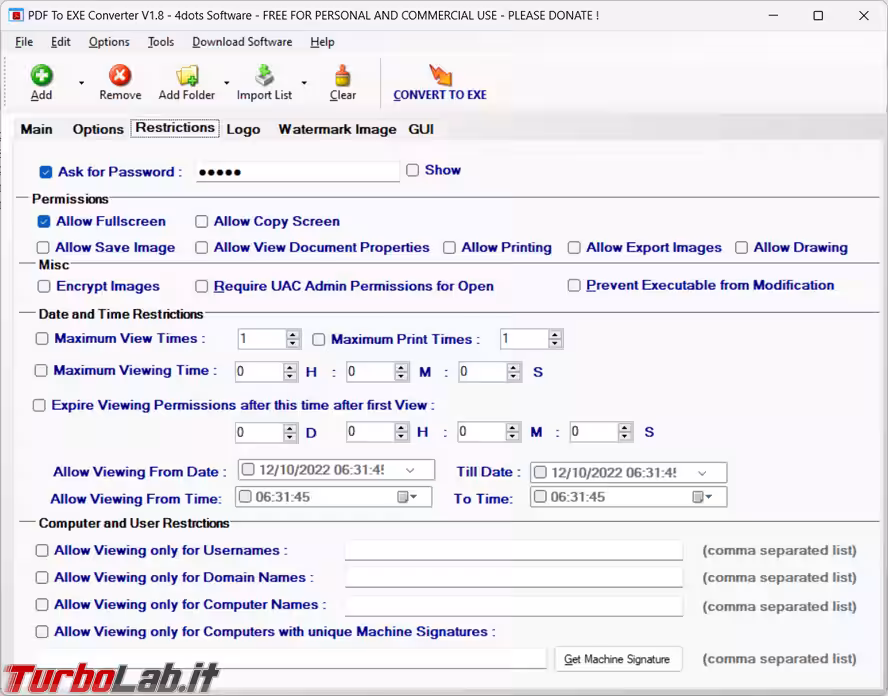
Task: Increase the Maximum View Times spinner value
Action: click(x=292, y=334)
